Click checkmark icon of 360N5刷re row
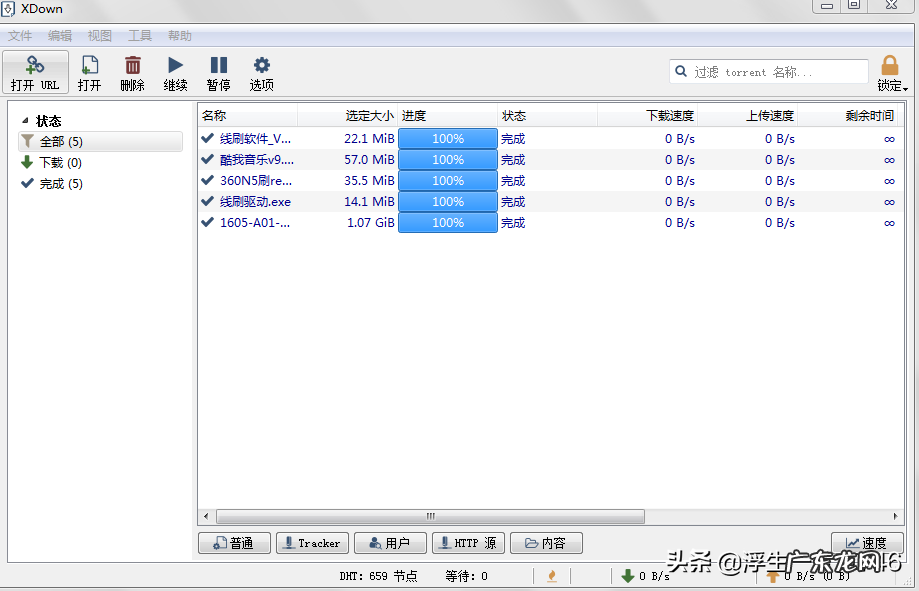 coord(207,180)
